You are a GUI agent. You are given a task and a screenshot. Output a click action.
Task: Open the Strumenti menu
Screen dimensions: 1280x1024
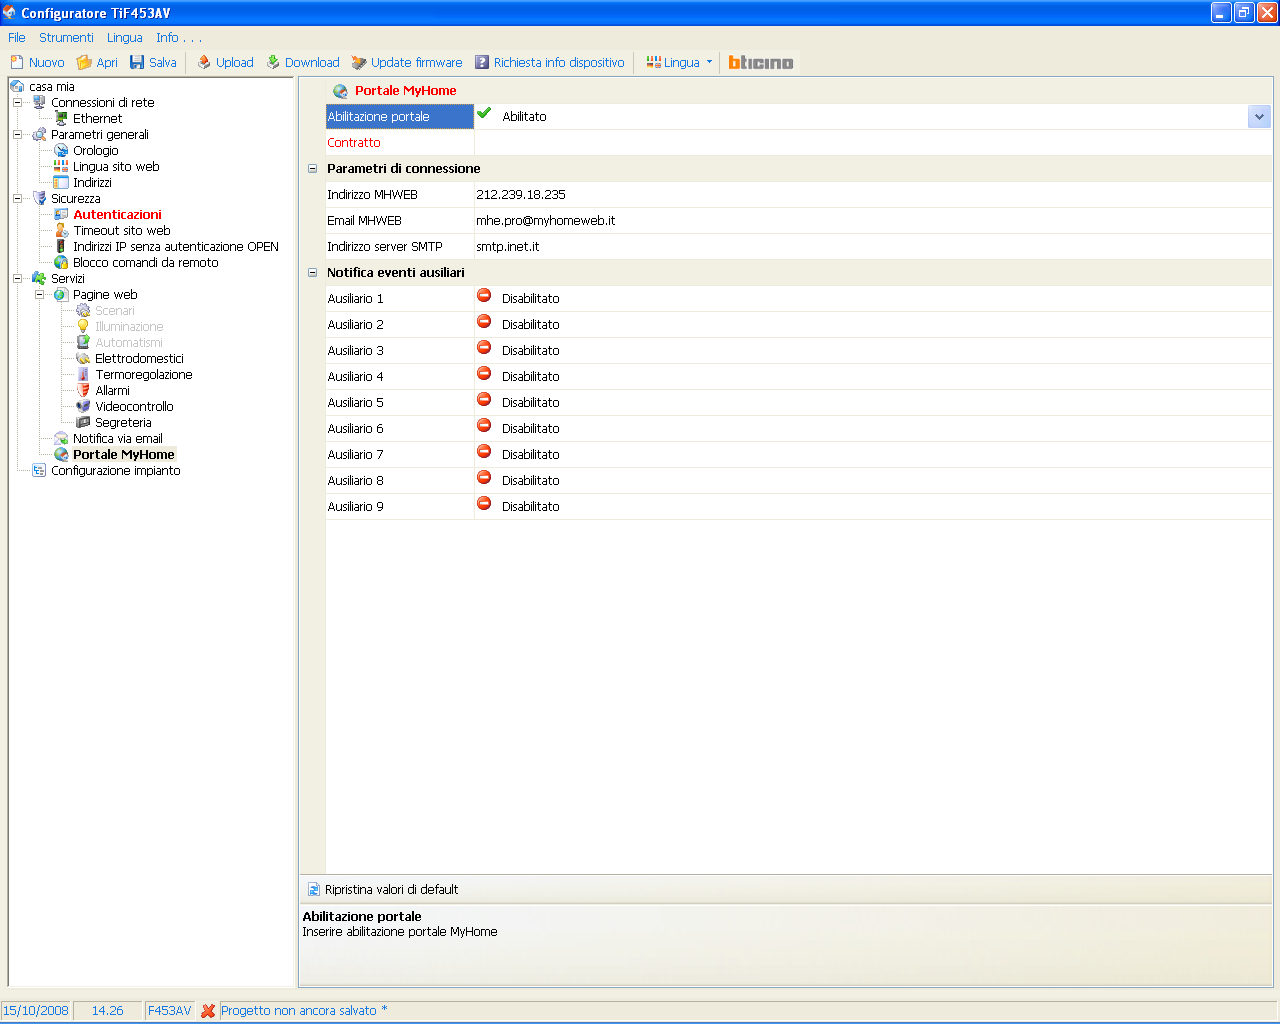click(x=66, y=38)
